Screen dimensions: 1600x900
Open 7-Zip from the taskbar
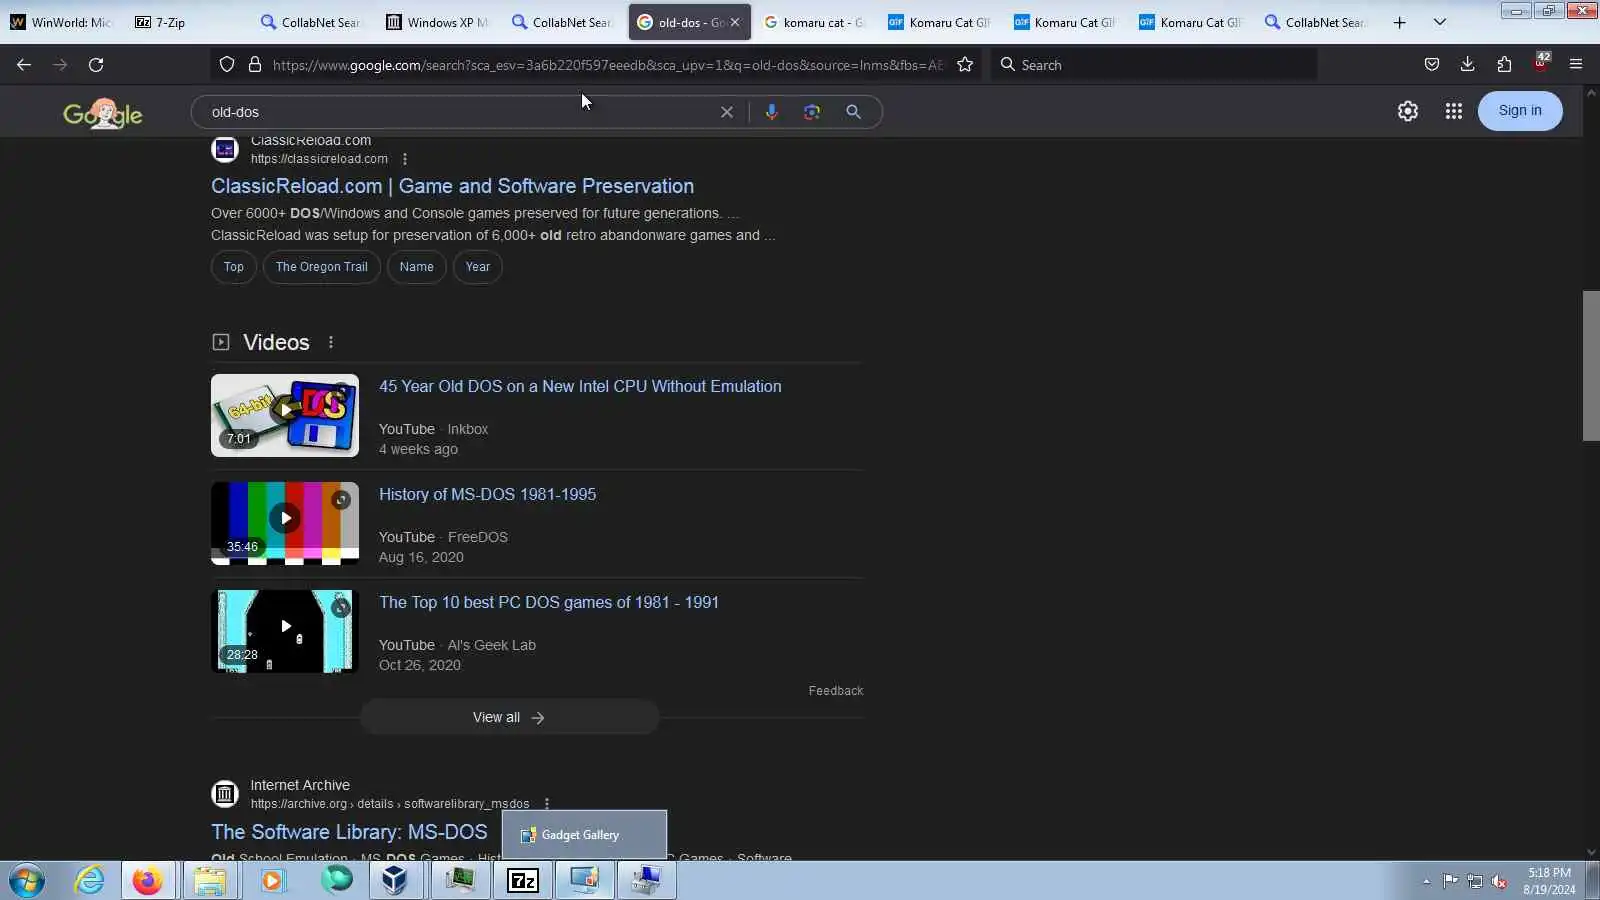(x=522, y=881)
